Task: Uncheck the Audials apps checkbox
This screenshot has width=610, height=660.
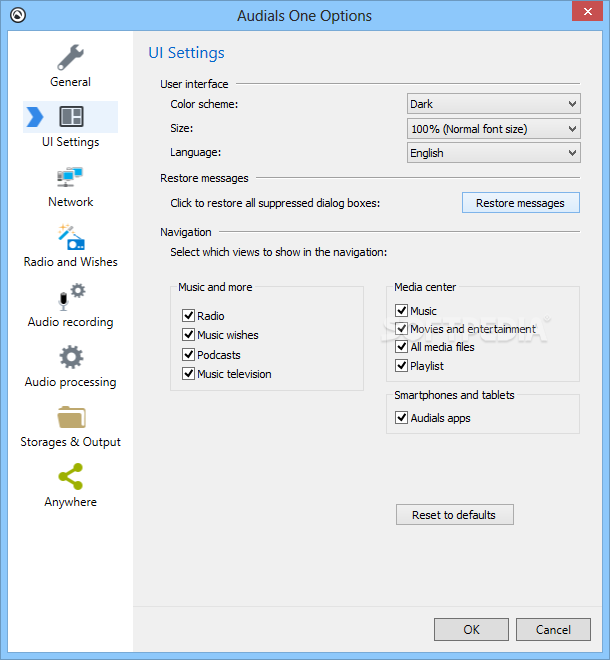Action: click(x=402, y=418)
